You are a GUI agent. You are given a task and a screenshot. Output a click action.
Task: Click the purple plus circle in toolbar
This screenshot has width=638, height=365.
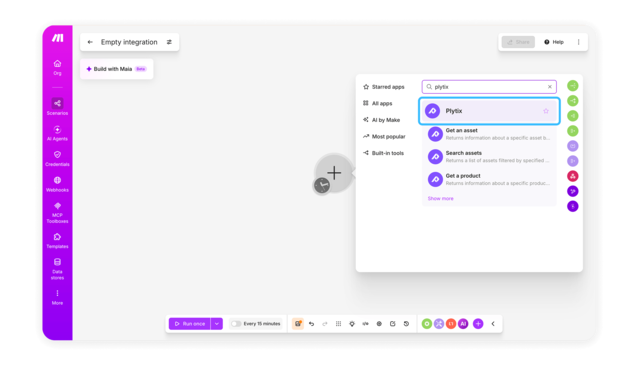(x=478, y=324)
